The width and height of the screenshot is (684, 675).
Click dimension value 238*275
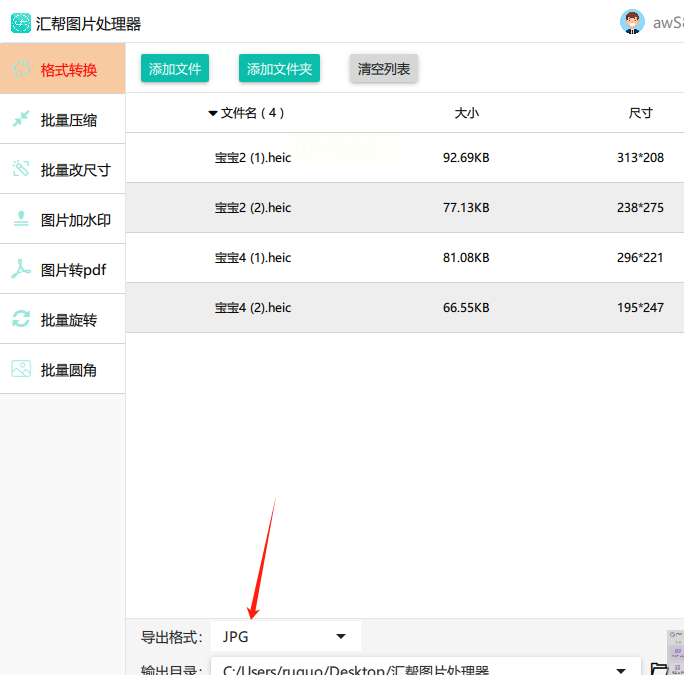(640, 208)
